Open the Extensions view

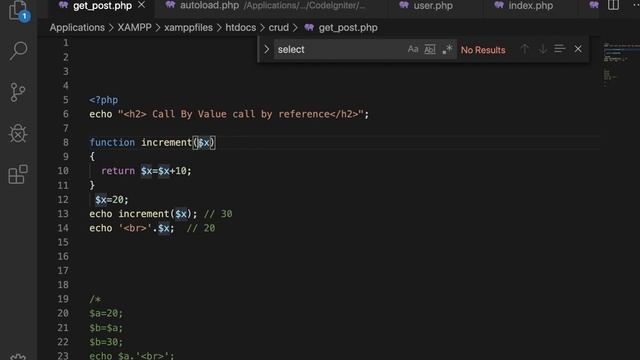[18, 174]
